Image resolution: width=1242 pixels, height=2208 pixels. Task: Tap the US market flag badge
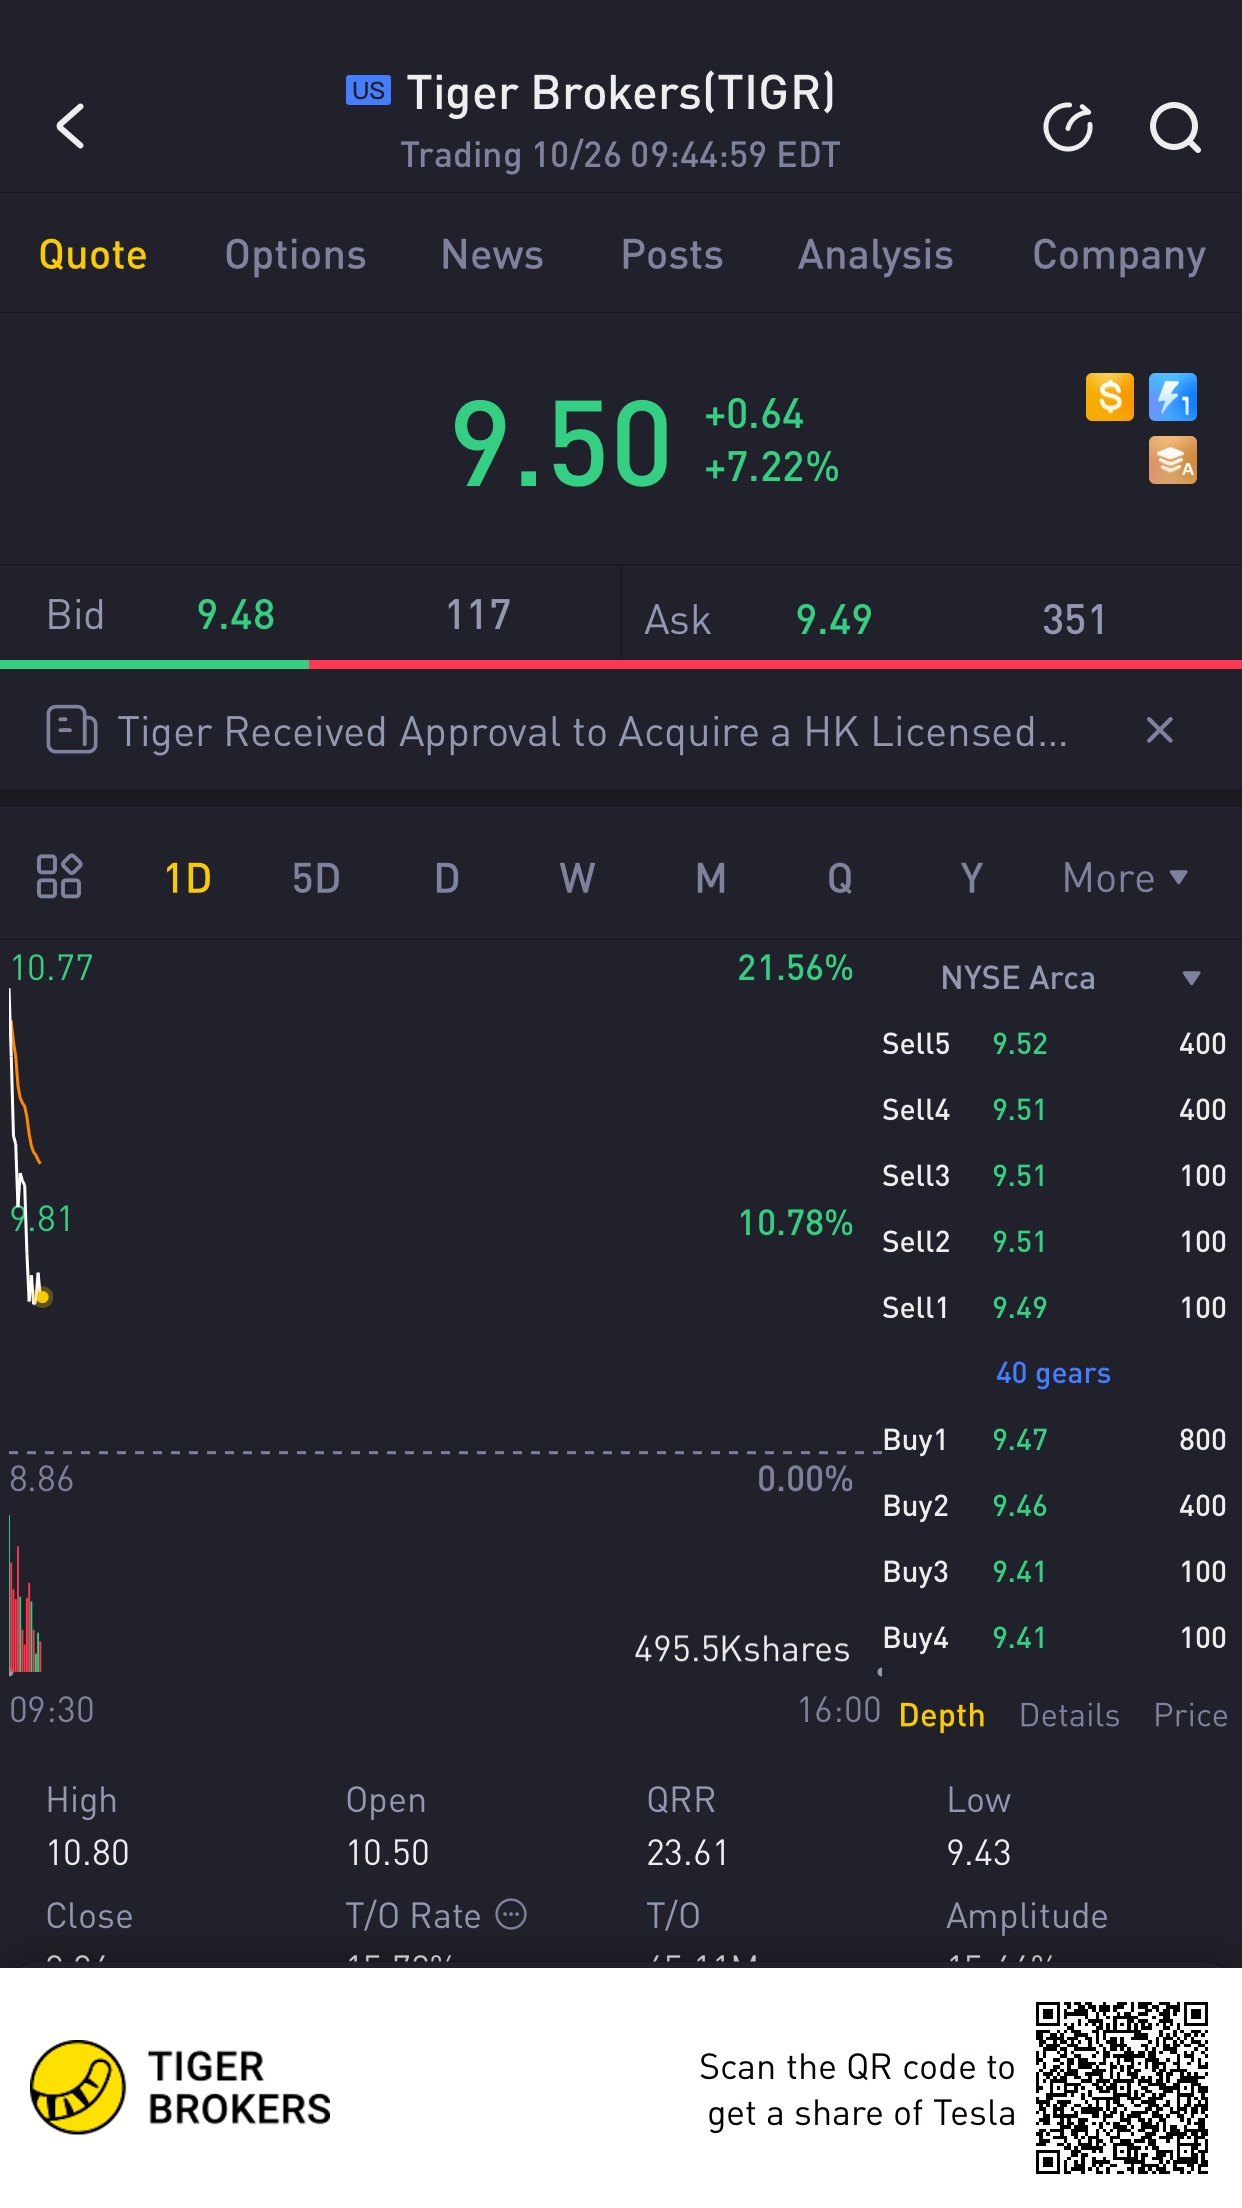[368, 90]
